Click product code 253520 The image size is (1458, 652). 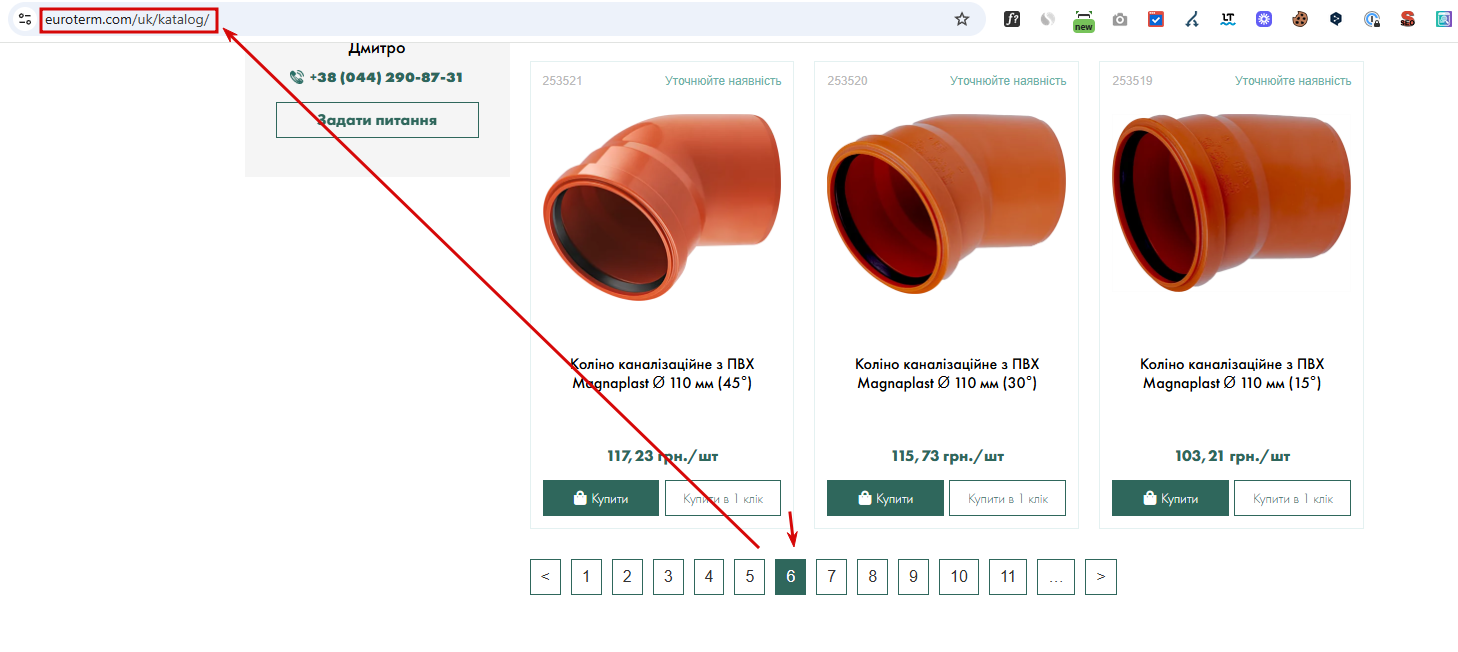(847, 81)
